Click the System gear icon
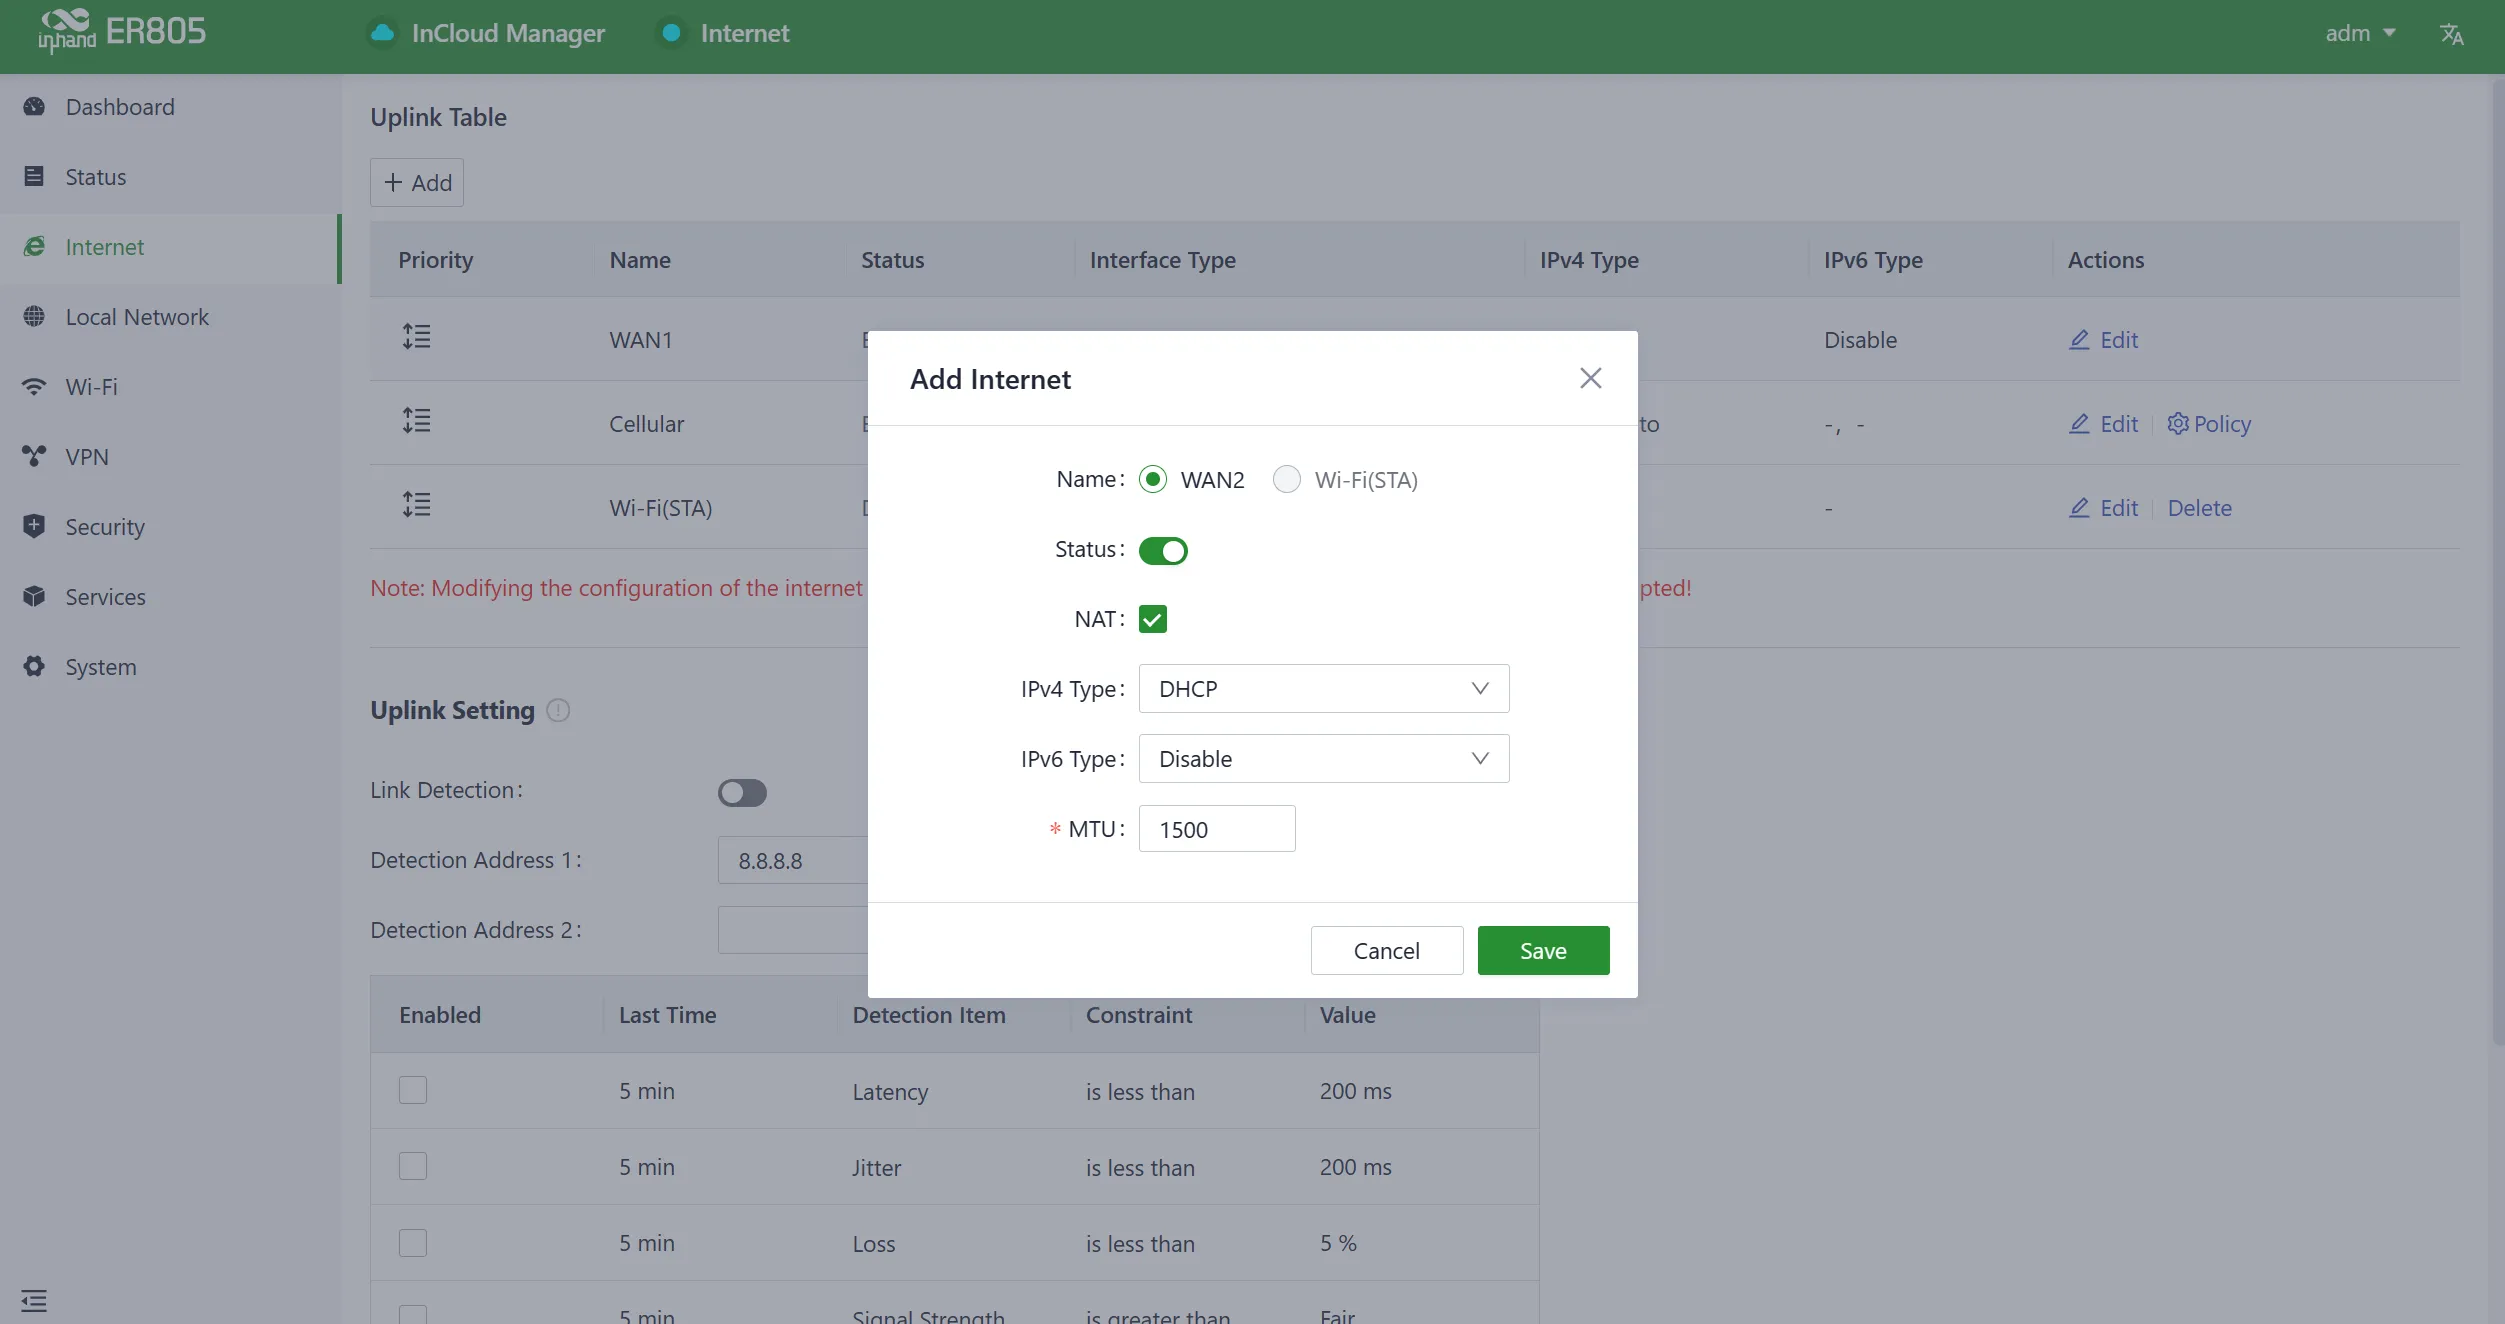 click(x=34, y=667)
